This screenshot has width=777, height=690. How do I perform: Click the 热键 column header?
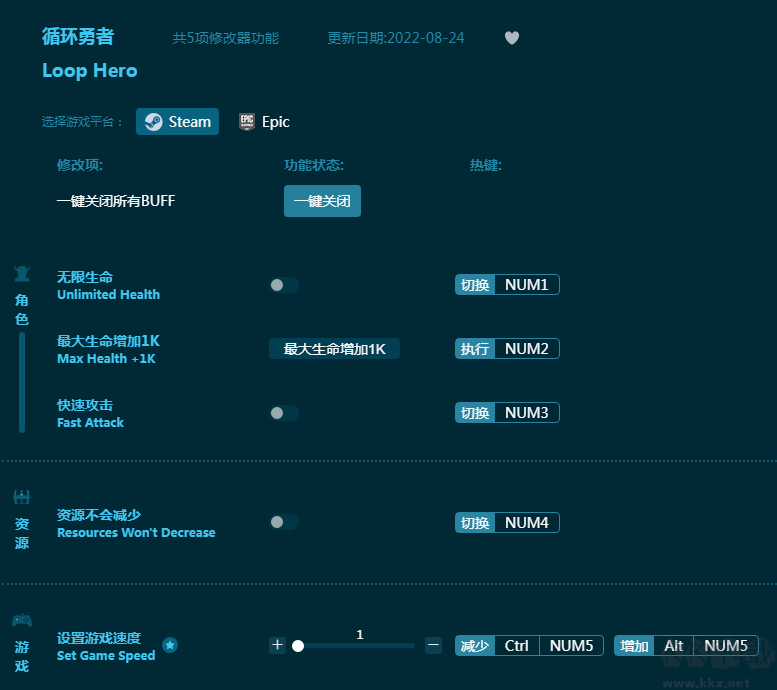coord(486,165)
